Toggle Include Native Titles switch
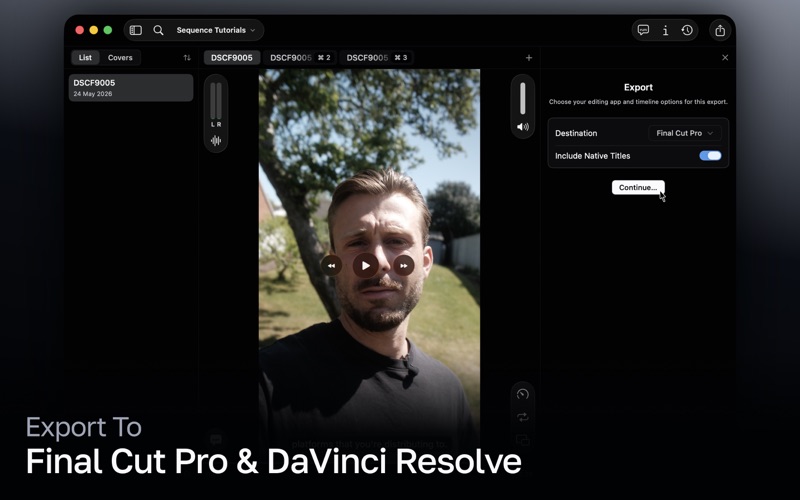 coord(710,156)
